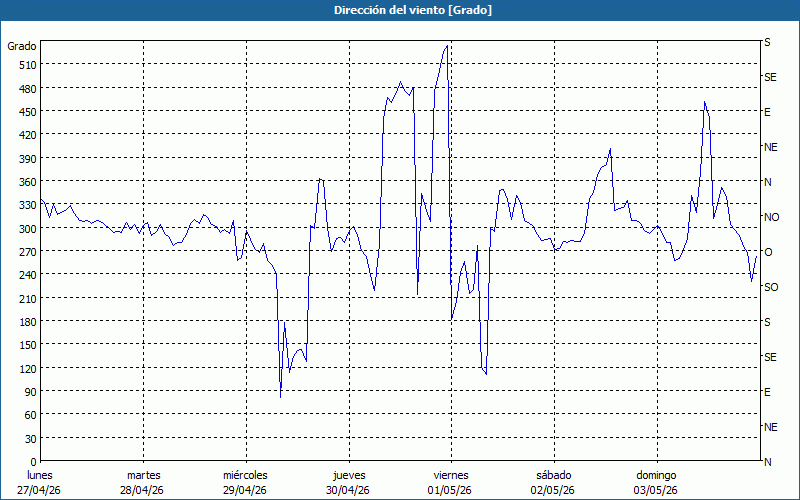This screenshot has height=500, width=800.
Task: Click the 300 tick label
Action: pyautogui.click(x=27, y=229)
